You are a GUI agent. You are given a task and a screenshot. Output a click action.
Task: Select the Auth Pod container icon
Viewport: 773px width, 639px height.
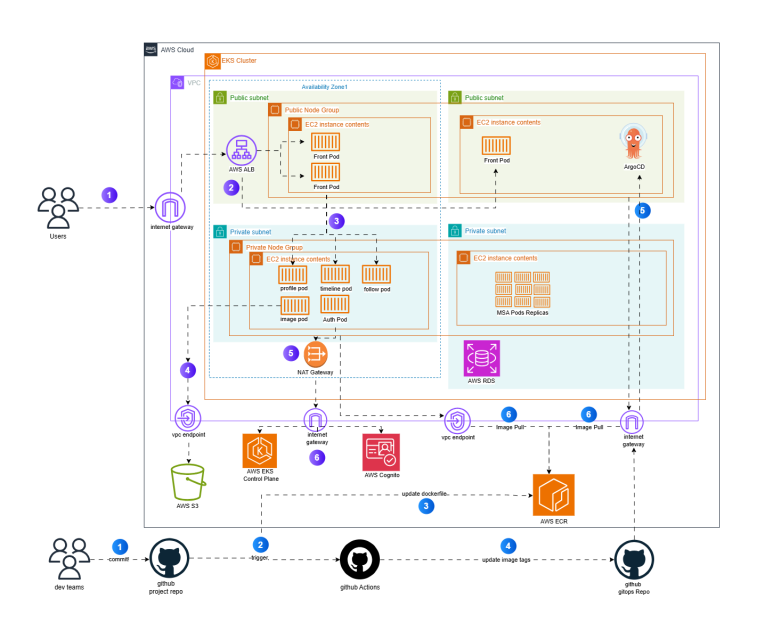[x=335, y=304]
